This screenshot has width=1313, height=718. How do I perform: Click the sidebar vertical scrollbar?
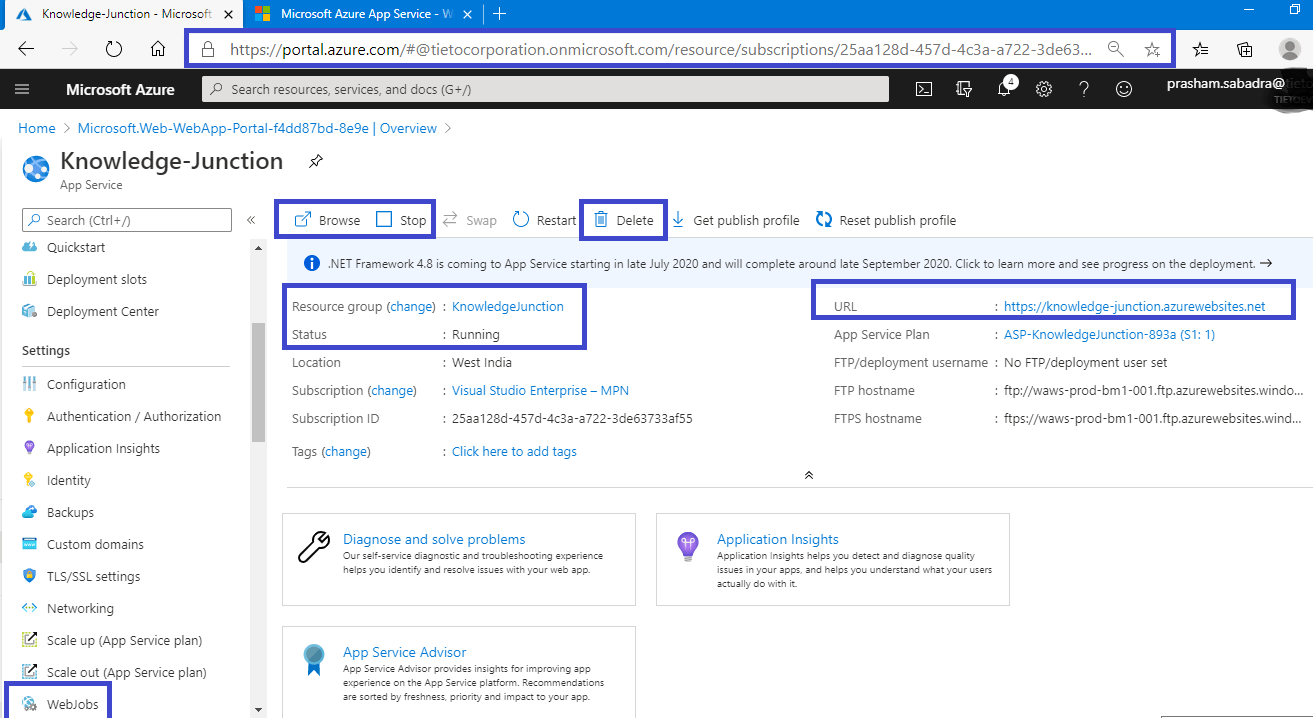pyautogui.click(x=258, y=381)
